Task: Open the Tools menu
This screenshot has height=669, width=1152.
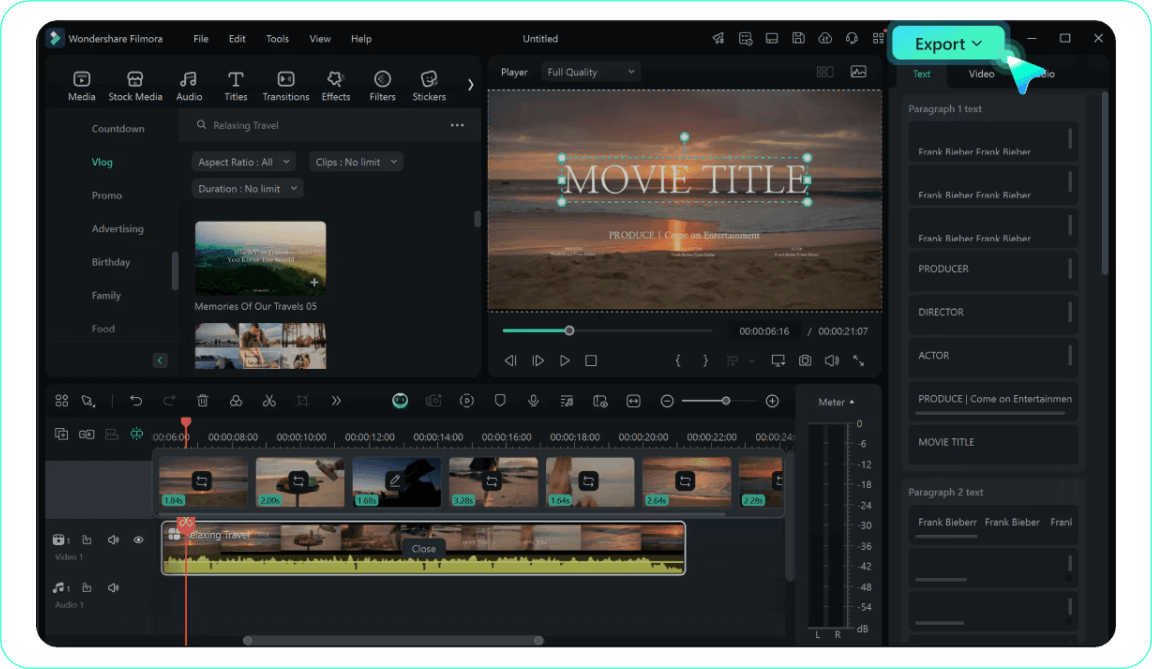Action: (x=277, y=39)
